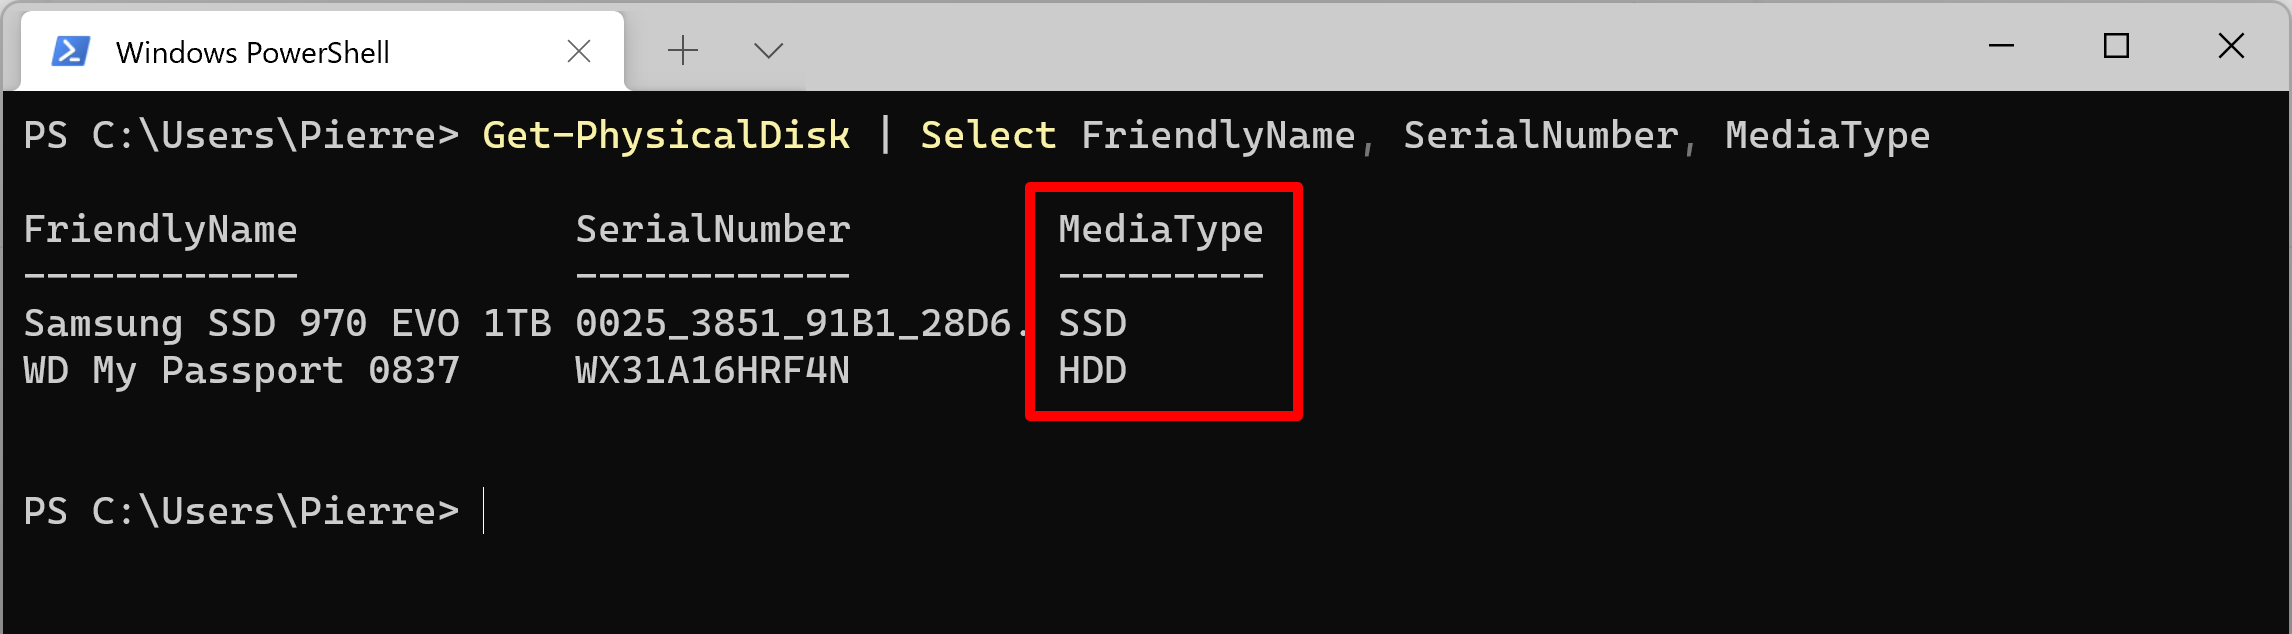Viewport: 2292px width, 634px height.
Task: Maximize the terminal window
Action: coord(2116,46)
